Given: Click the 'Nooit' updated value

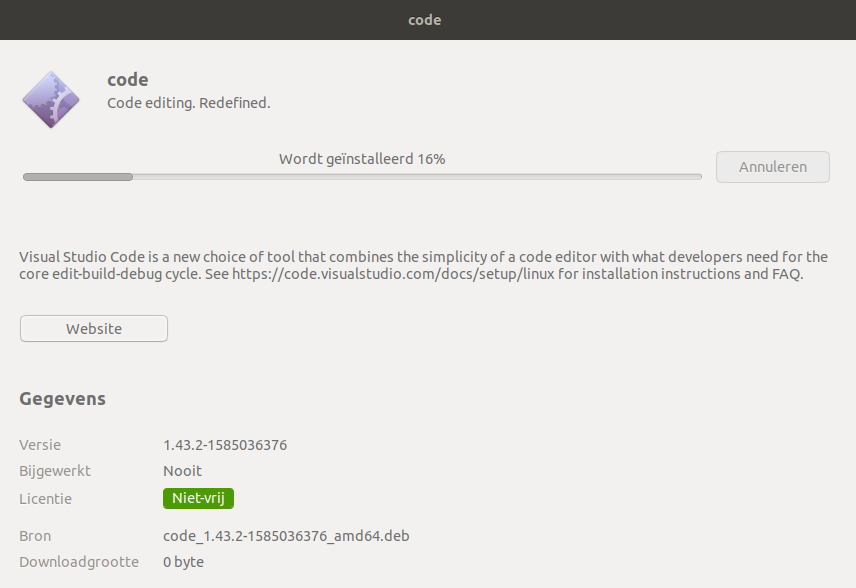Looking at the screenshot, I should pos(182,471).
